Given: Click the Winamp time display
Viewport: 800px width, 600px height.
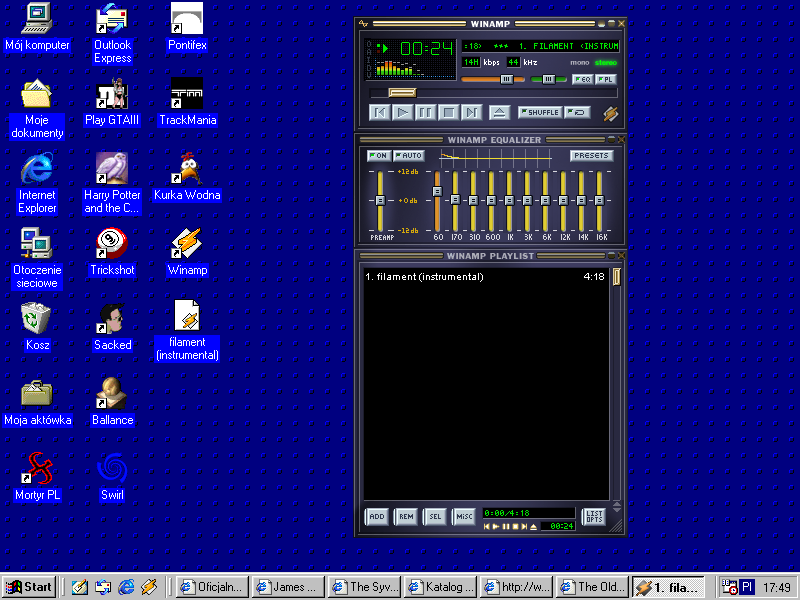Looking at the screenshot, I should tap(427, 49).
